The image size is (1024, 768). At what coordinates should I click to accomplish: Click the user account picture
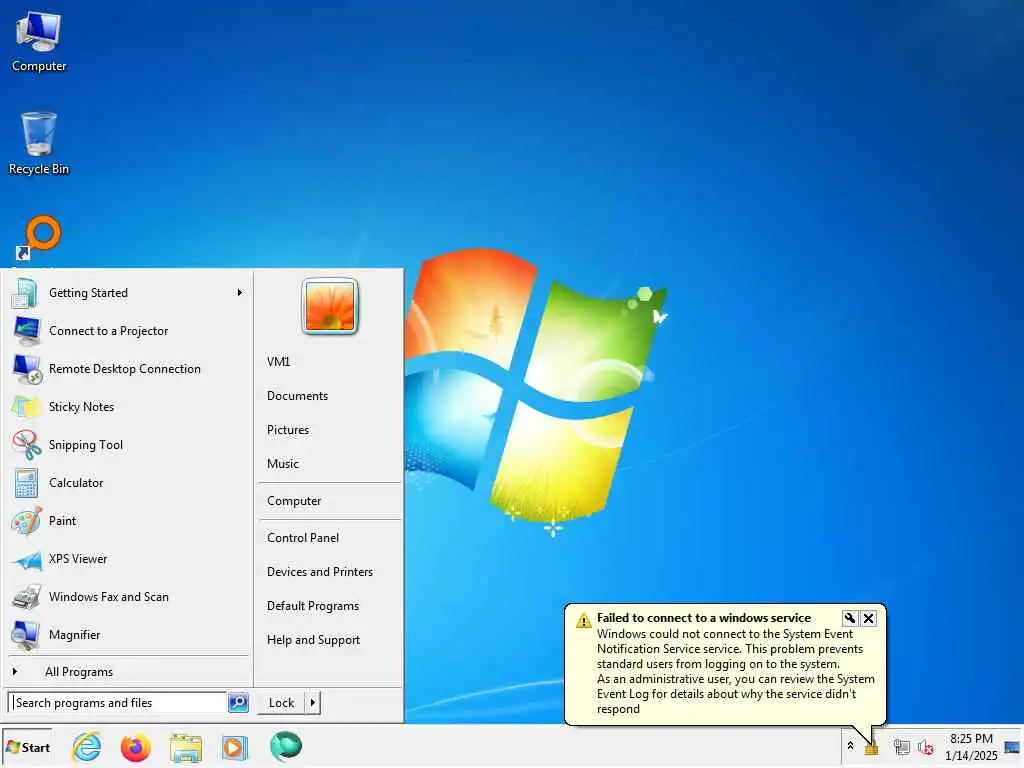tap(330, 306)
